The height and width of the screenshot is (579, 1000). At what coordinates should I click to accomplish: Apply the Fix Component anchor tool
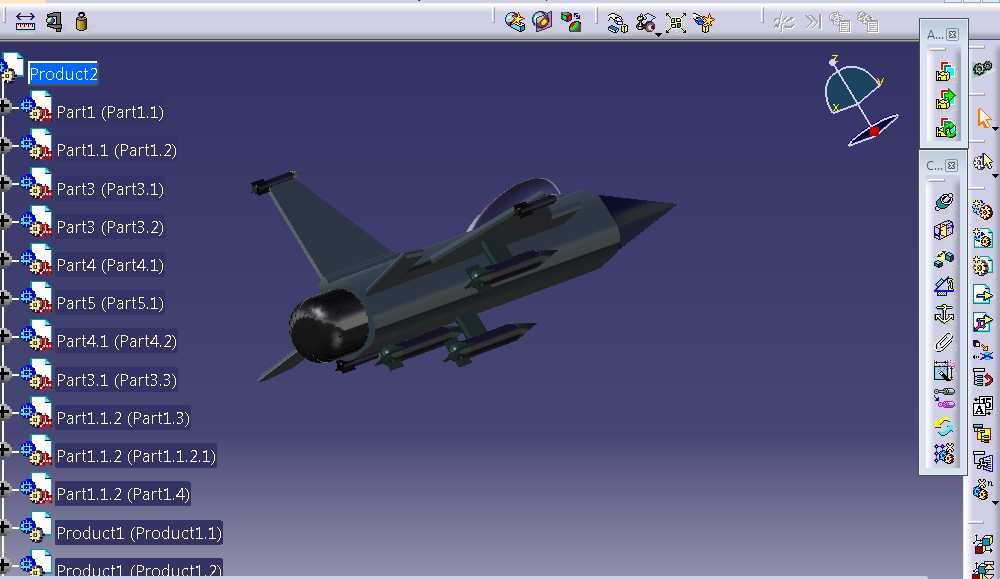tap(944, 314)
